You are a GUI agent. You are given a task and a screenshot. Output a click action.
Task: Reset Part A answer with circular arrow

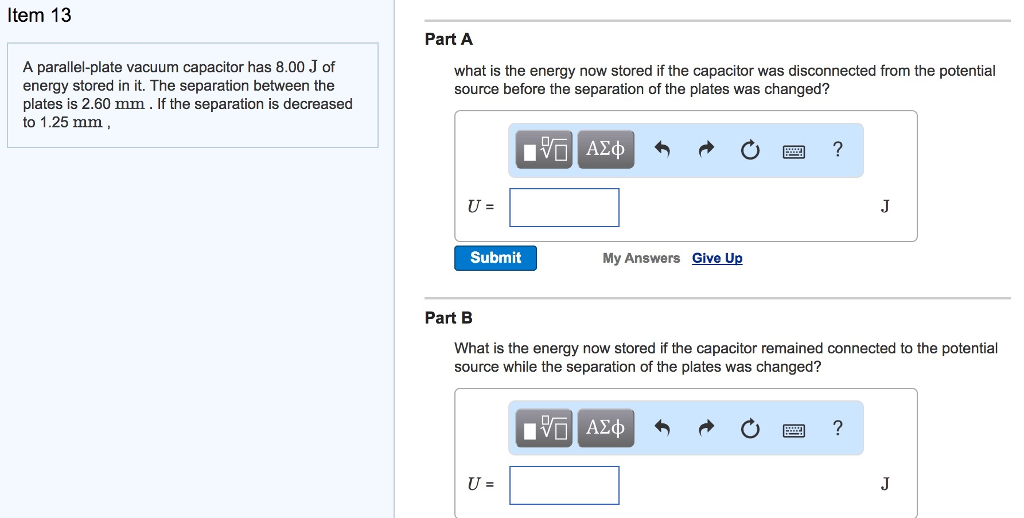pyautogui.click(x=750, y=150)
